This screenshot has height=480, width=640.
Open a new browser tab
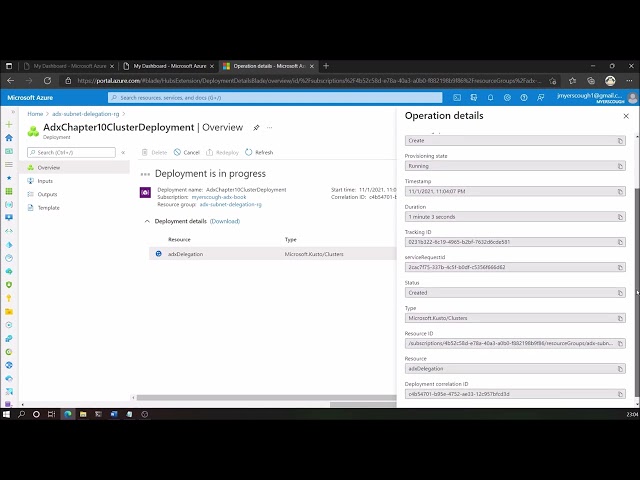click(x=326, y=66)
